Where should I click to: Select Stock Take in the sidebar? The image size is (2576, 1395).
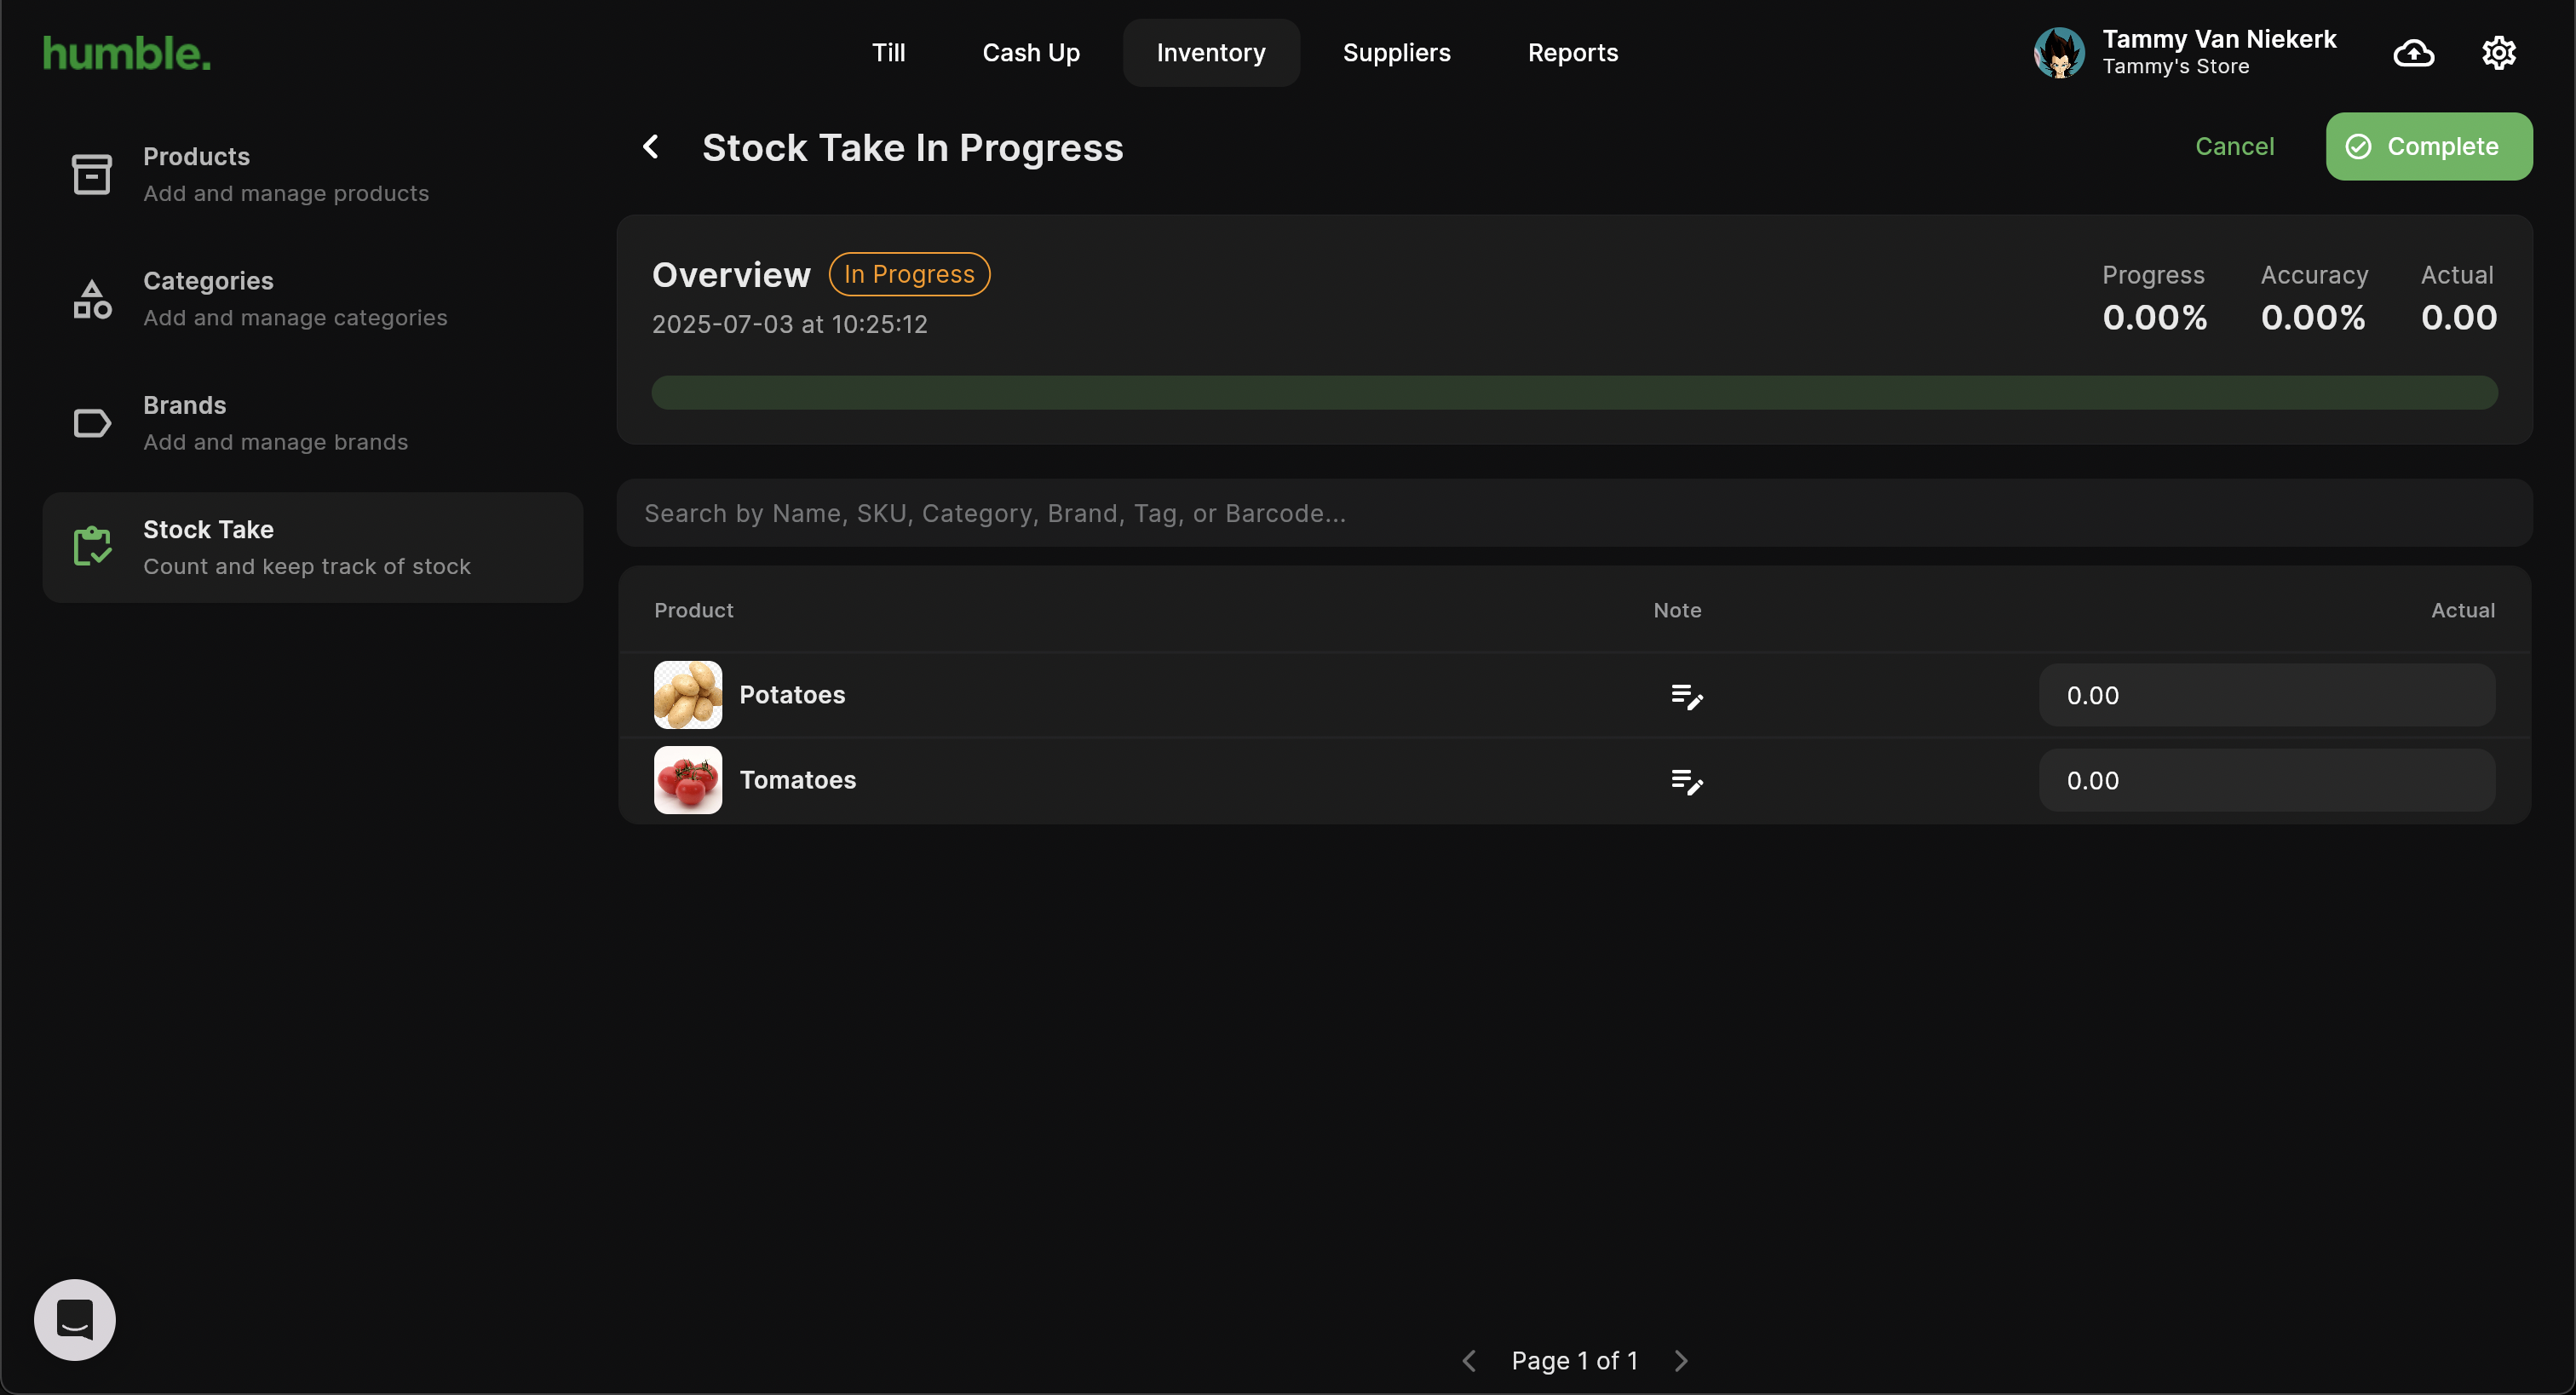tap(313, 547)
